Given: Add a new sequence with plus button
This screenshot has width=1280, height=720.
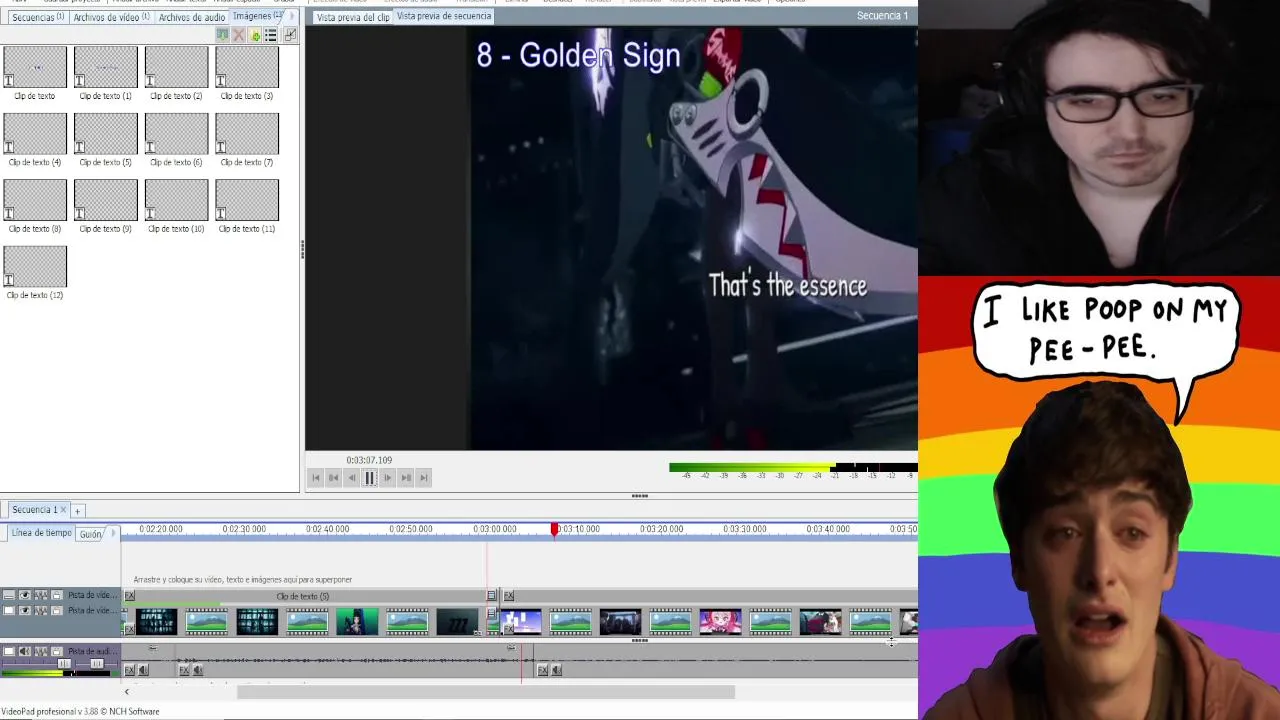Looking at the screenshot, I should pos(77,511).
